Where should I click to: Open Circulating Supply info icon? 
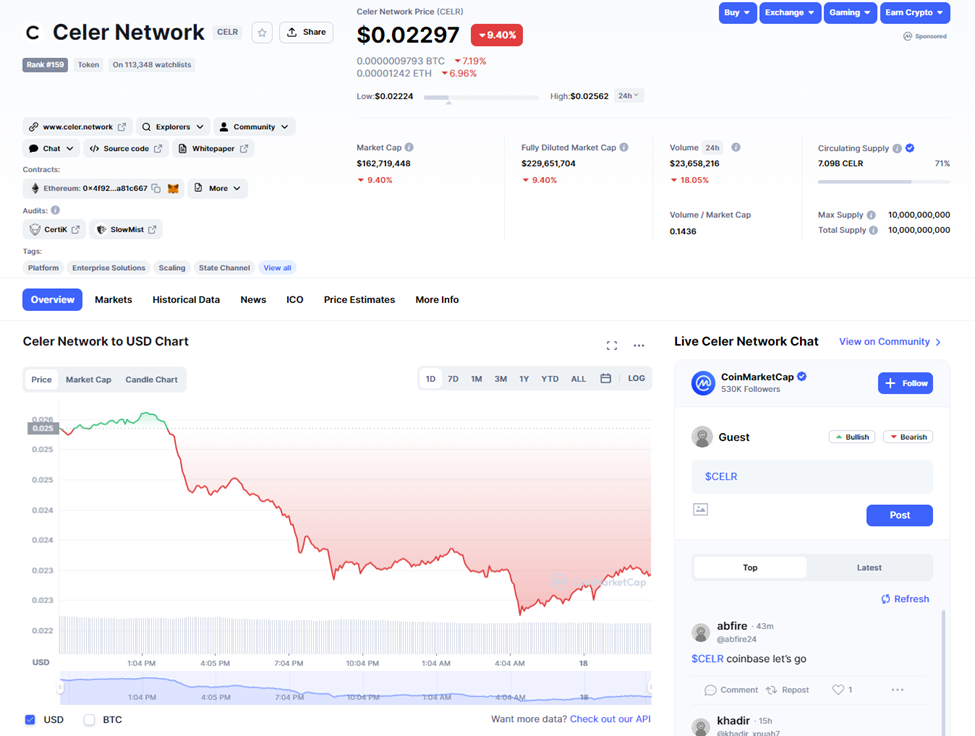[x=897, y=148]
